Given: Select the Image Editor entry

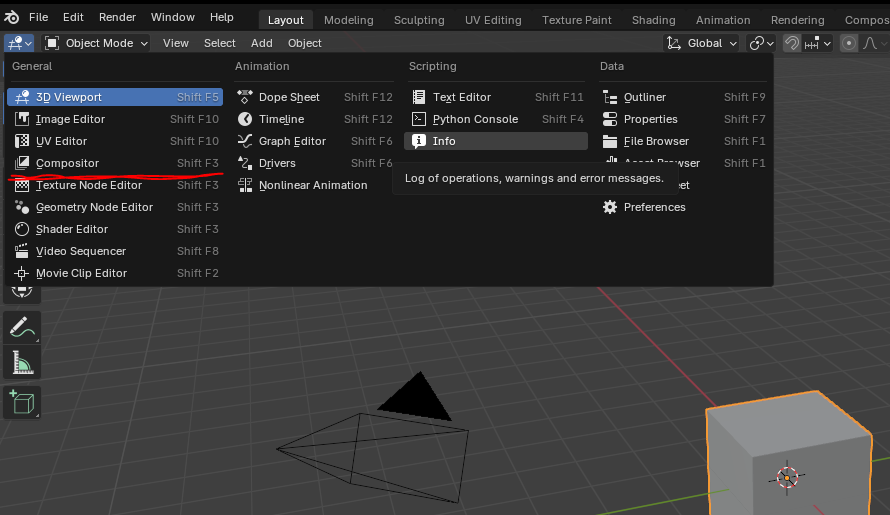Looking at the screenshot, I should click(115, 119).
